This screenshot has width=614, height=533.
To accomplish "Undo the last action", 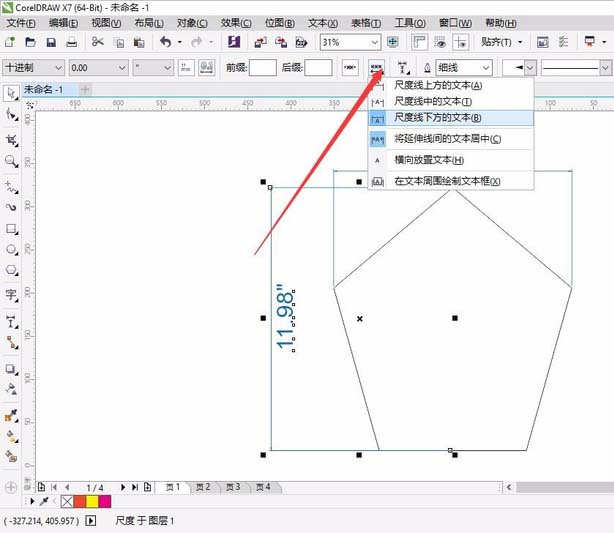I will pyautogui.click(x=166, y=42).
